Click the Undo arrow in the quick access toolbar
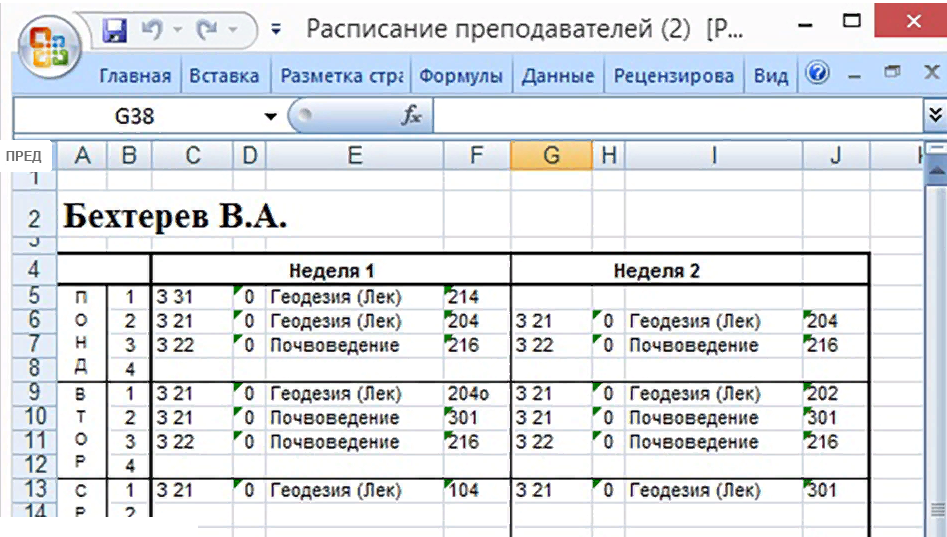The image size is (947, 537). [151, 30]
